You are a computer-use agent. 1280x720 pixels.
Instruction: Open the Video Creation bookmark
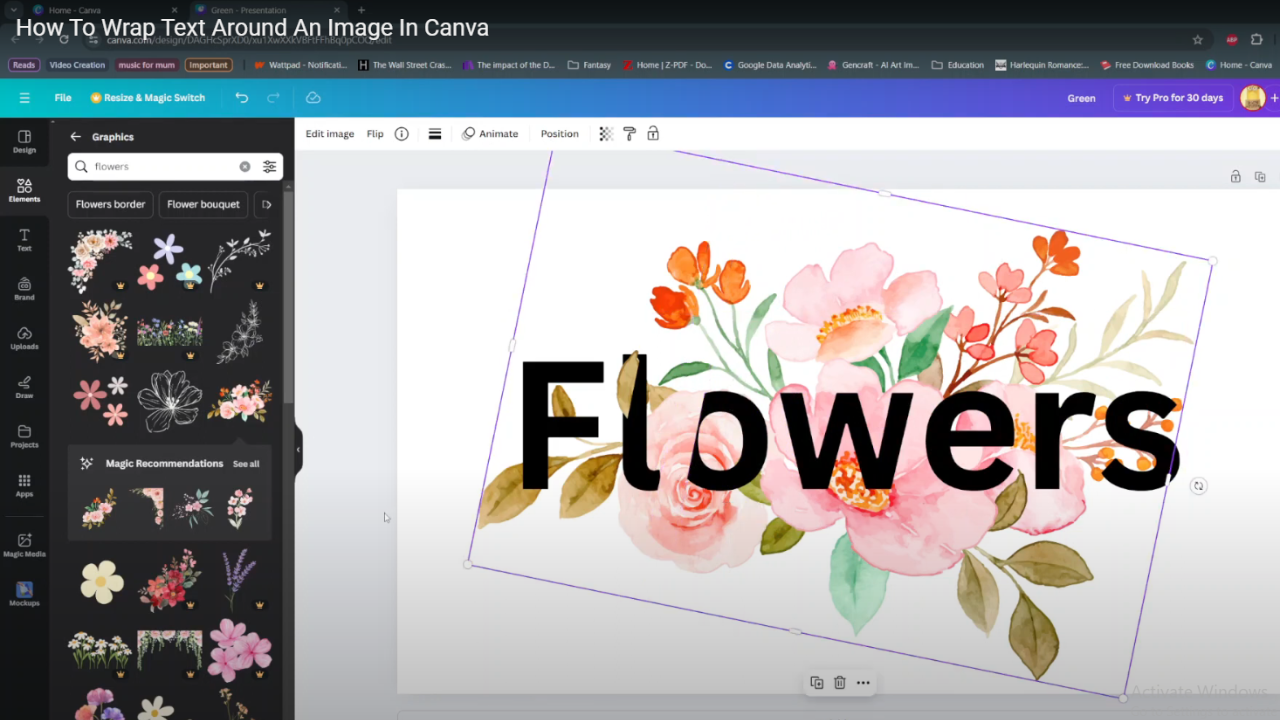[77, 65]
